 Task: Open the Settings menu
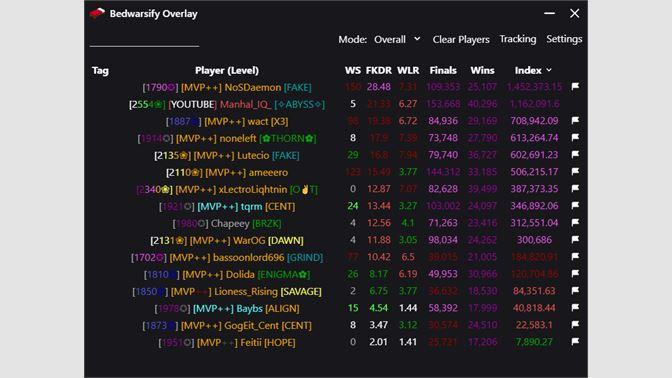coord(564,39)
